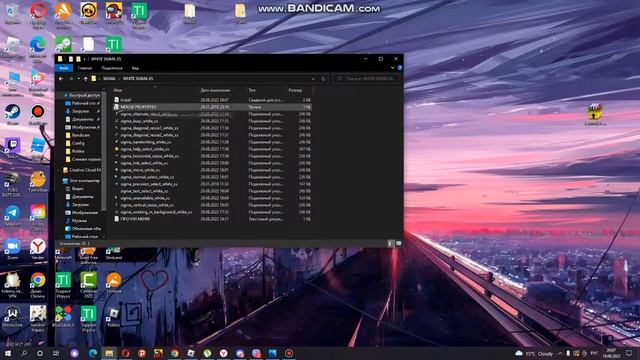640x360 pixels.
Task: Open address bar history dropdown
Action: point(313,79)
